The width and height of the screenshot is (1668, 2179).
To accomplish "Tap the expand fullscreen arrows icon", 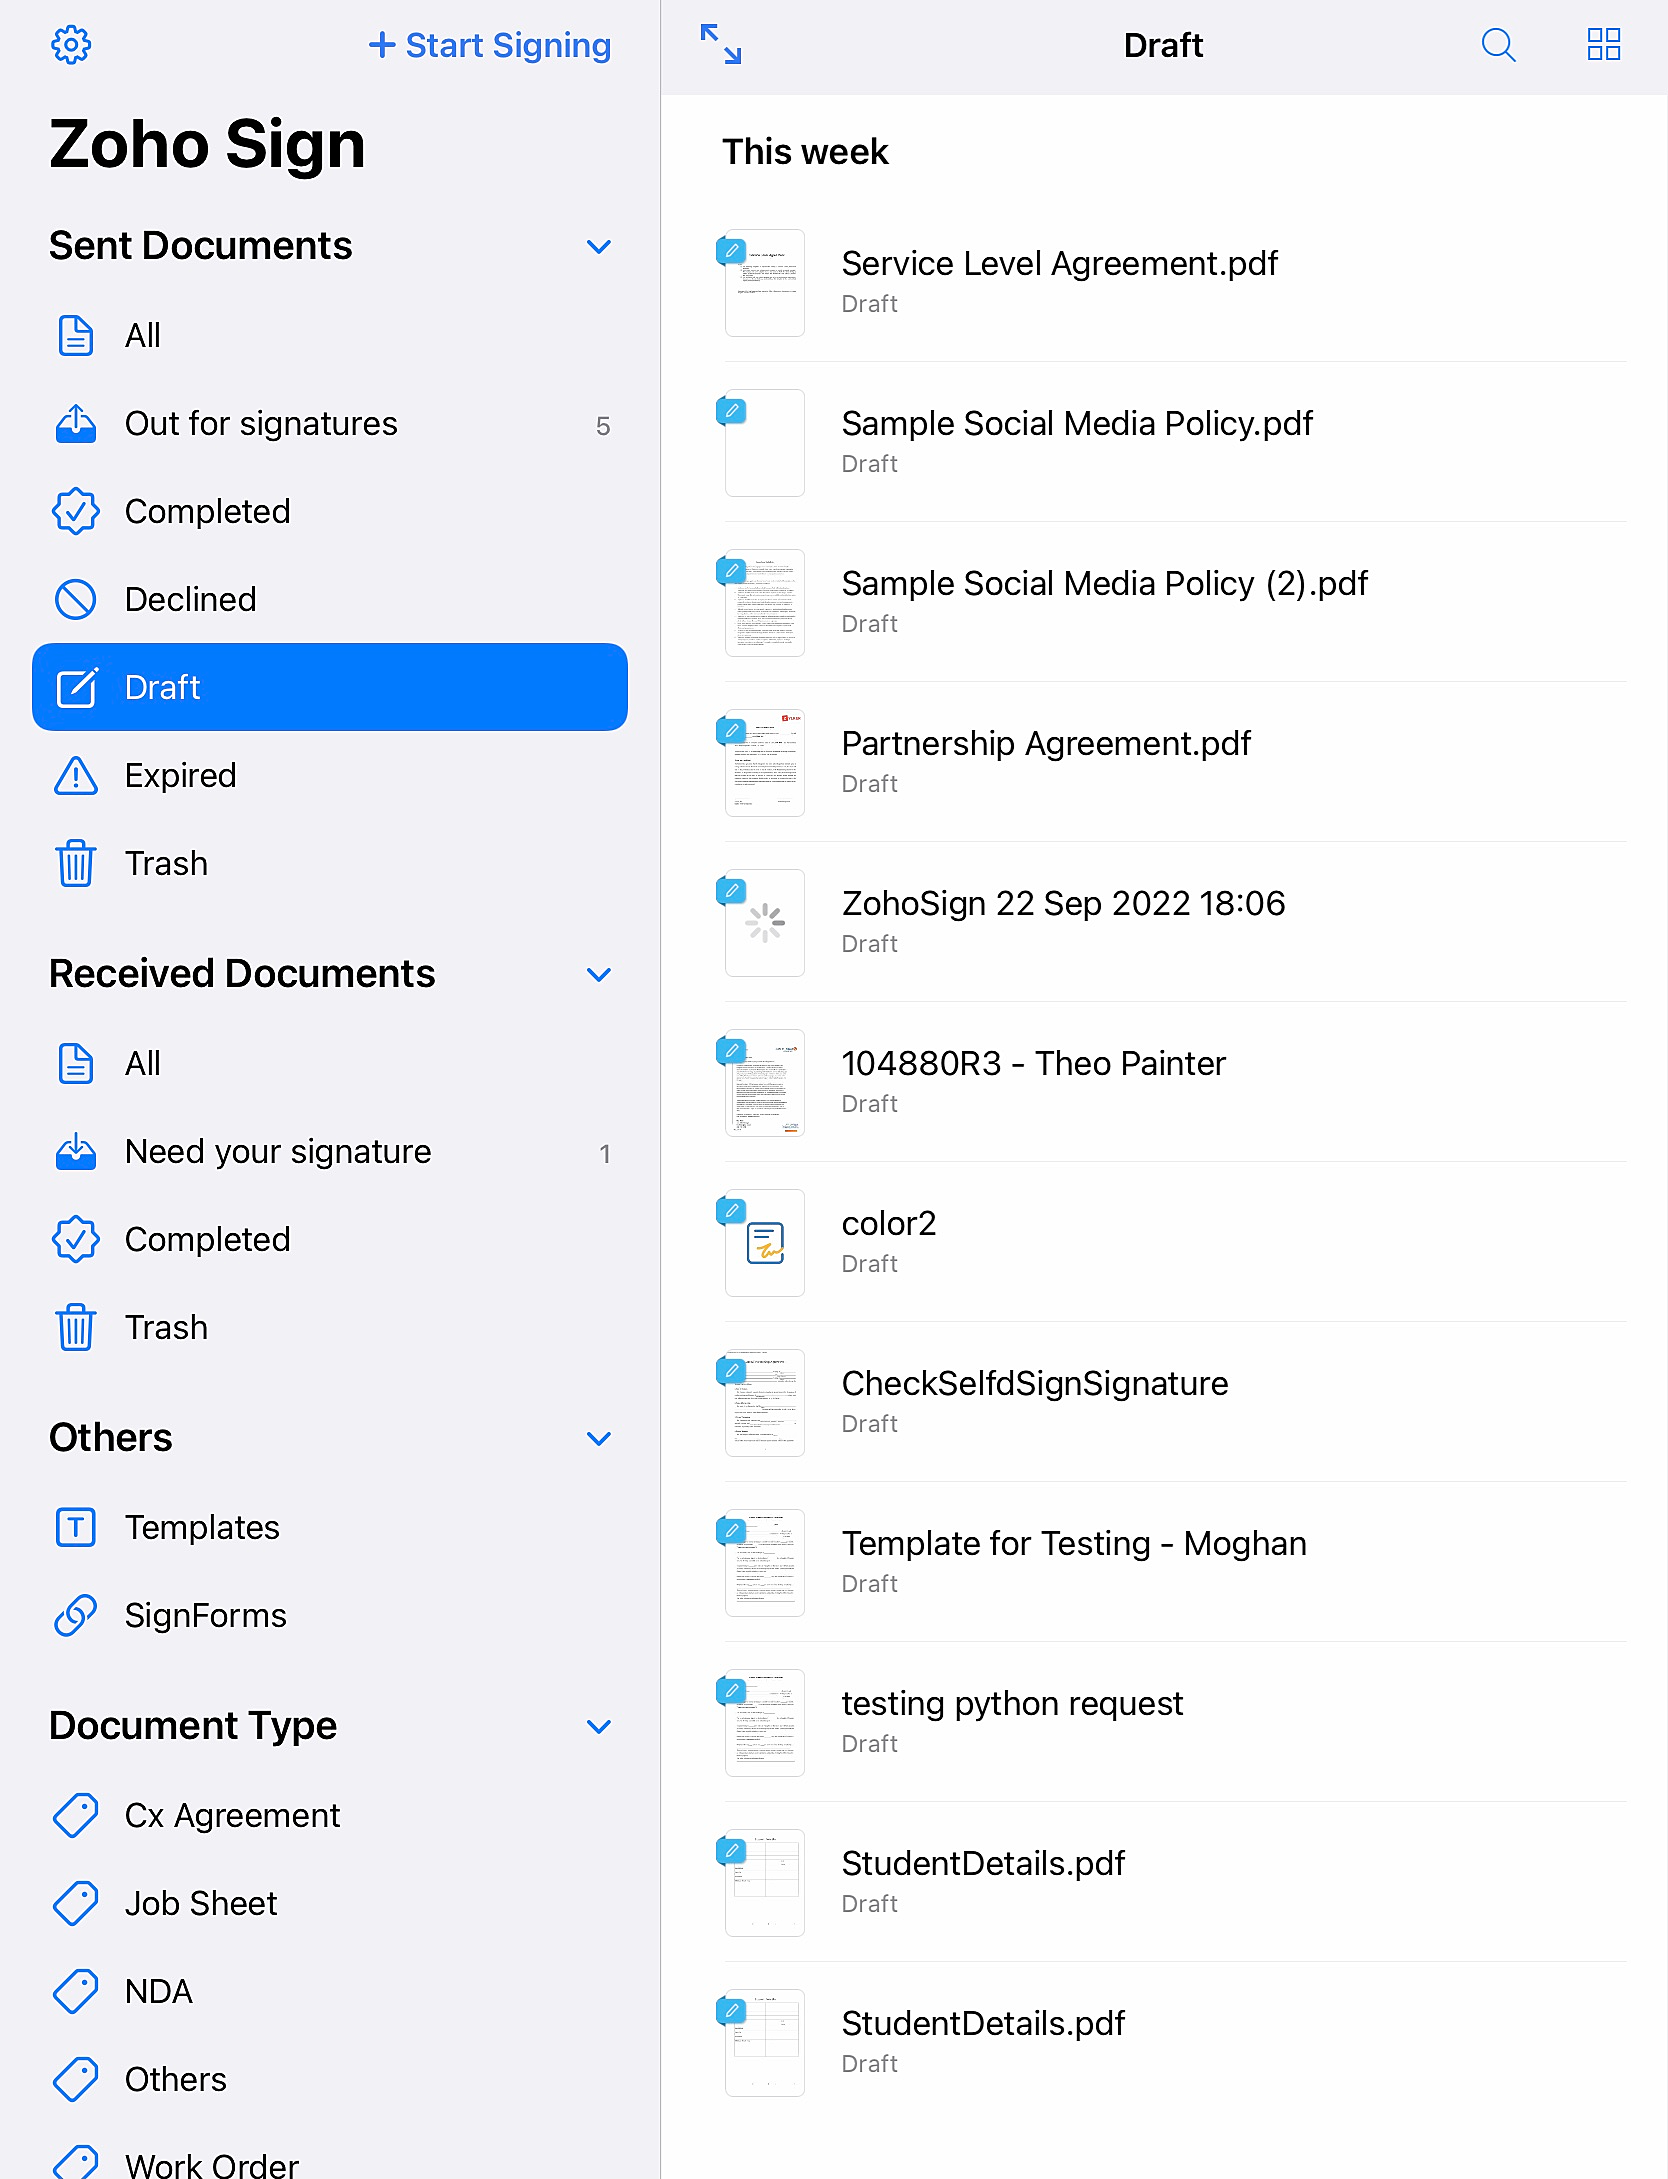I will pyautogui.click(x=721, y=45).
